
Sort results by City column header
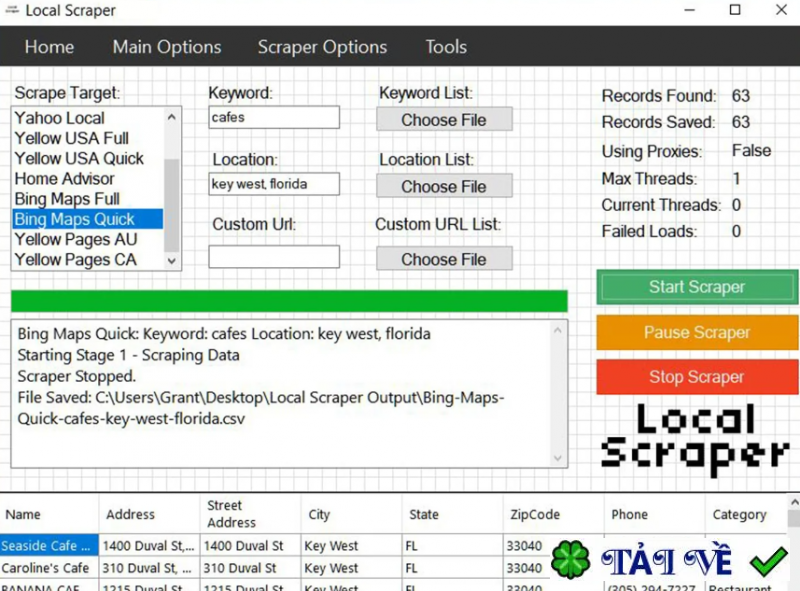(351, 514)
